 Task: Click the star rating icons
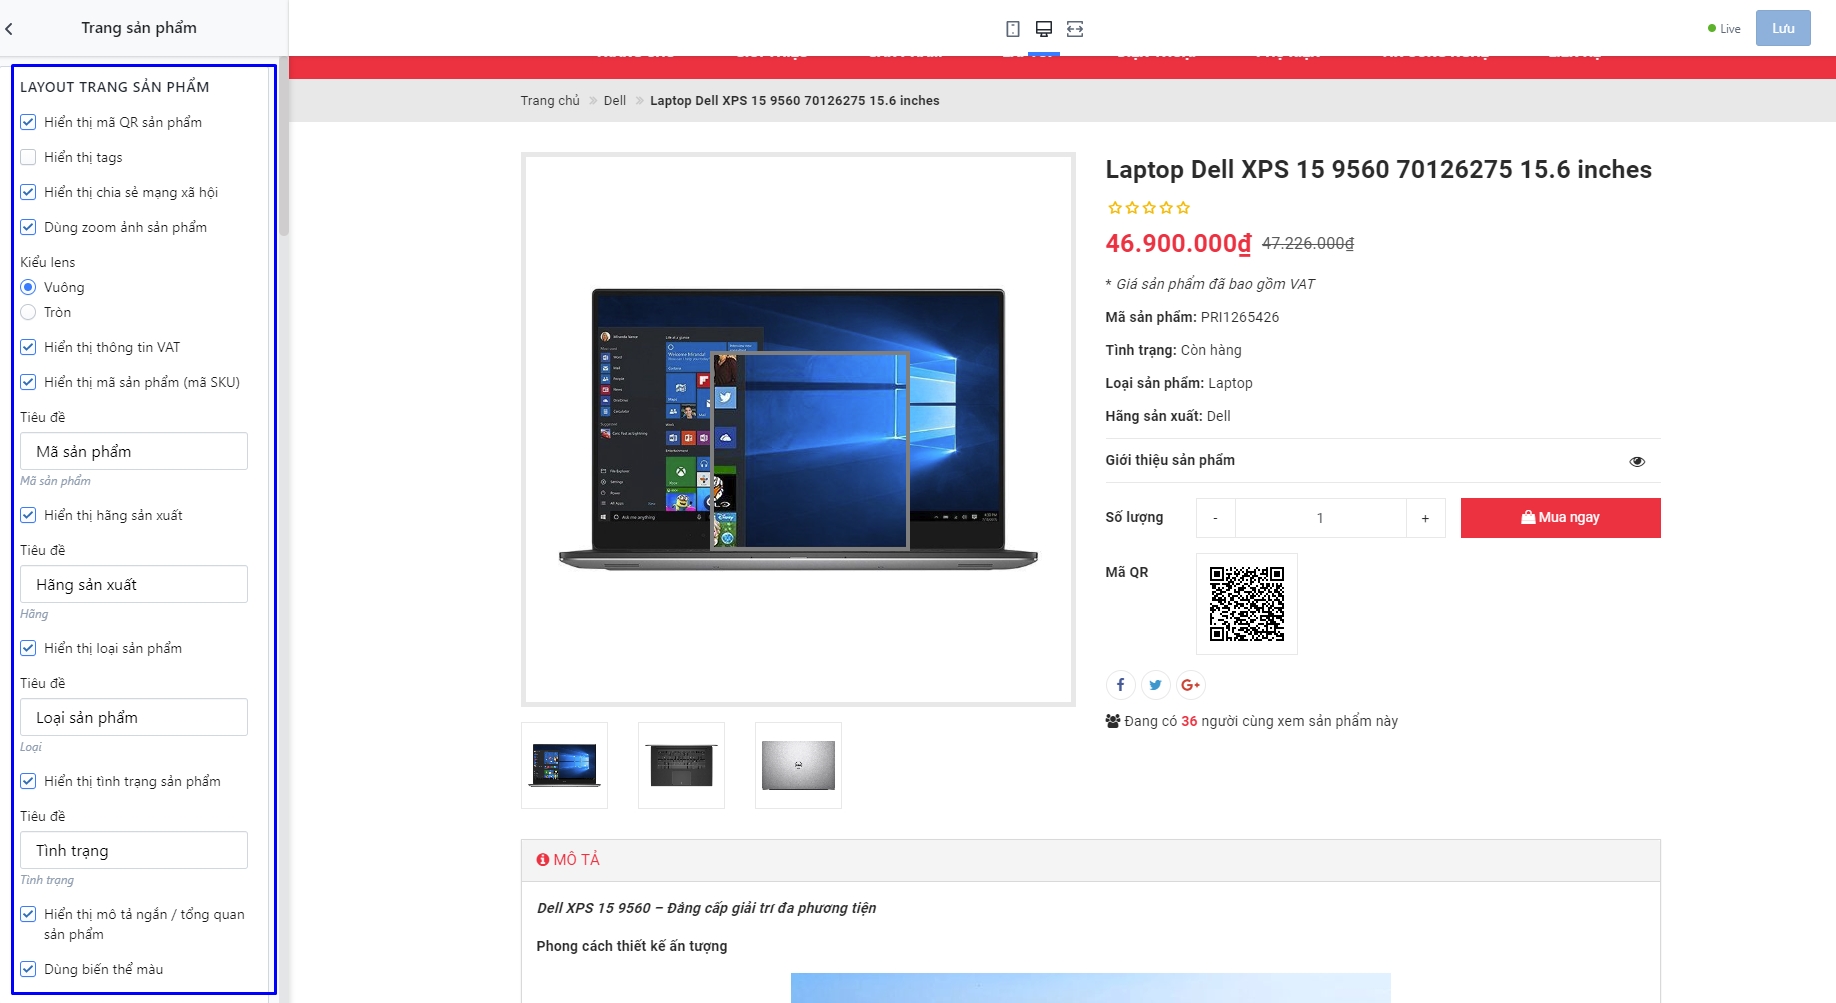(1149, 208)
